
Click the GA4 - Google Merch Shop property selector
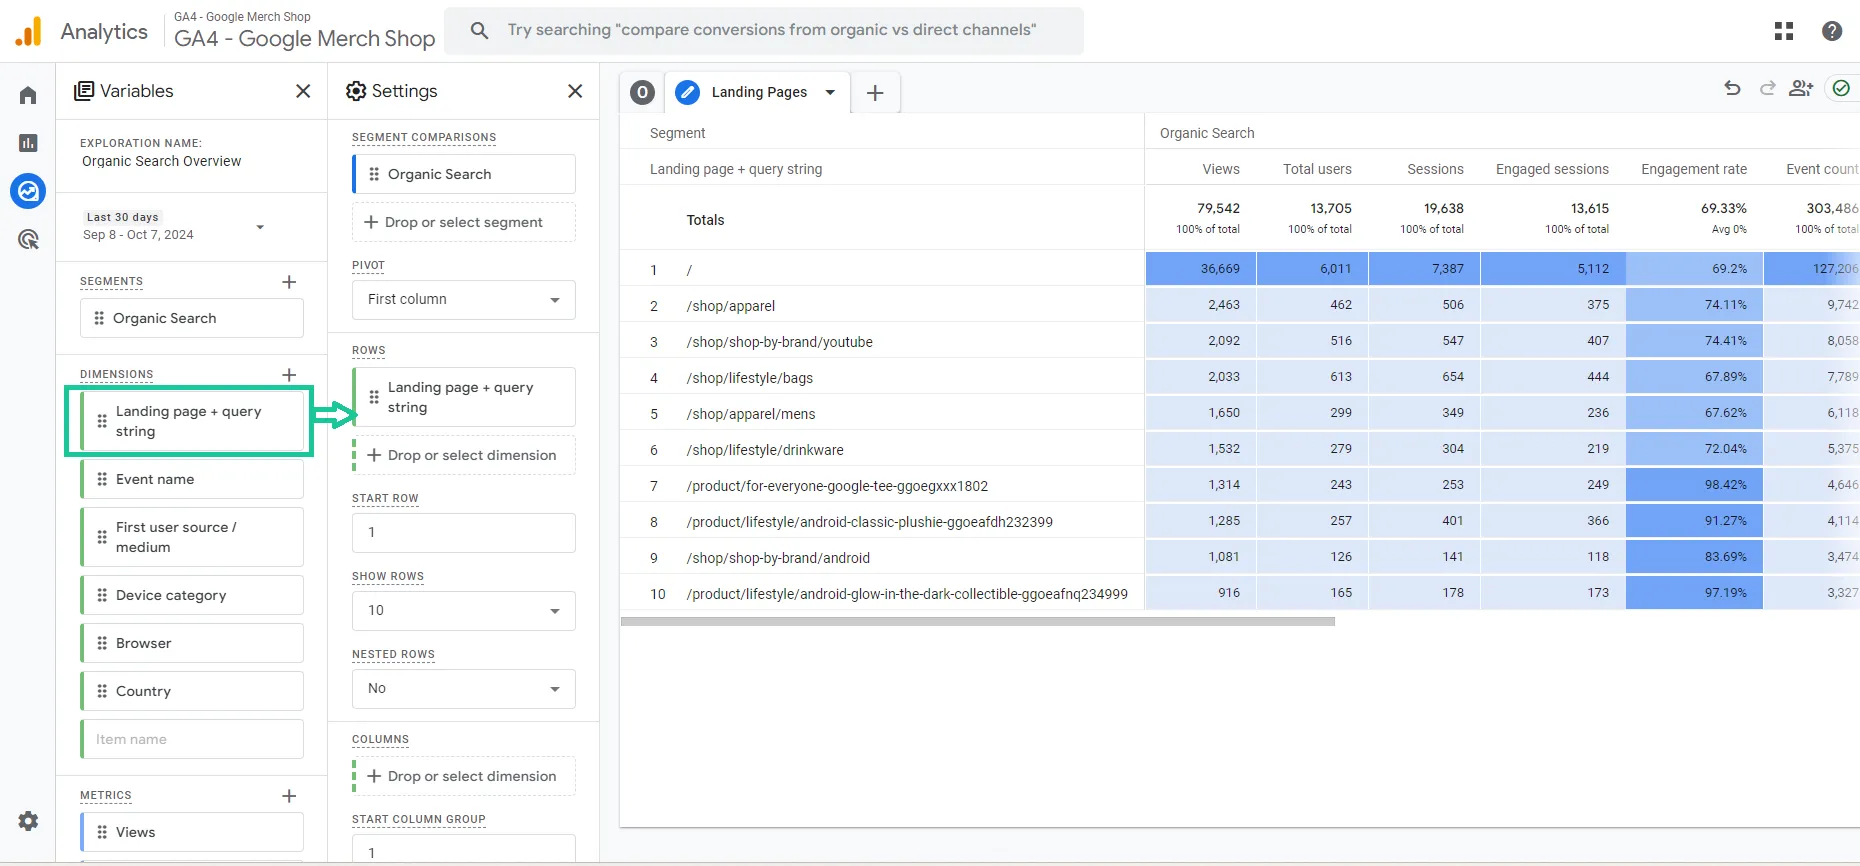pos(305,31)
